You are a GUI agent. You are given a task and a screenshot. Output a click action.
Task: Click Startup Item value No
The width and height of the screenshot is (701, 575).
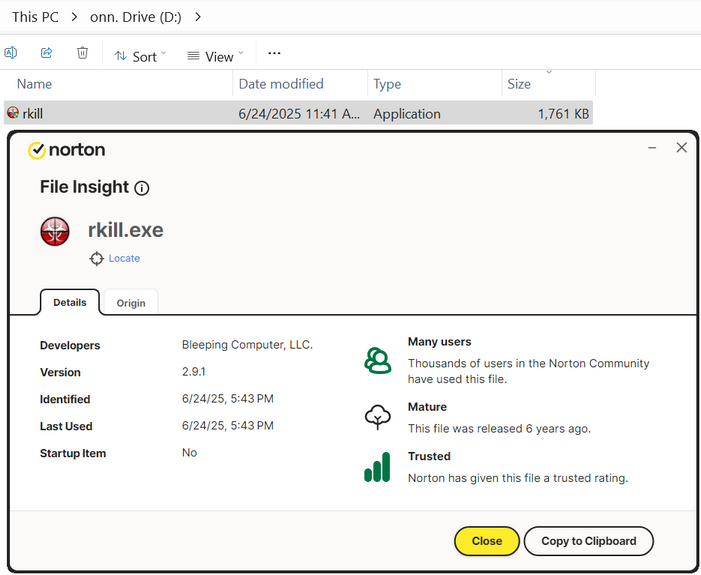click(x=190, y=452)
